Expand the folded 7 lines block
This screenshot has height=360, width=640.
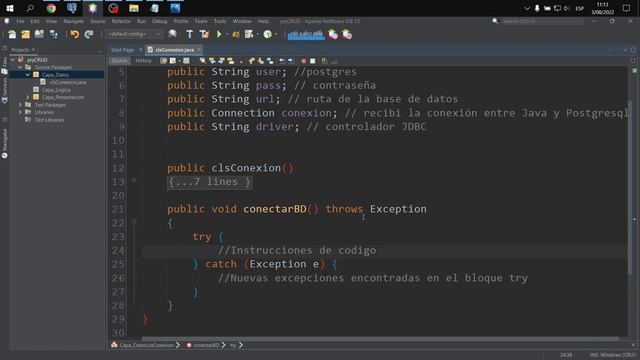click(x=134, y=180)
